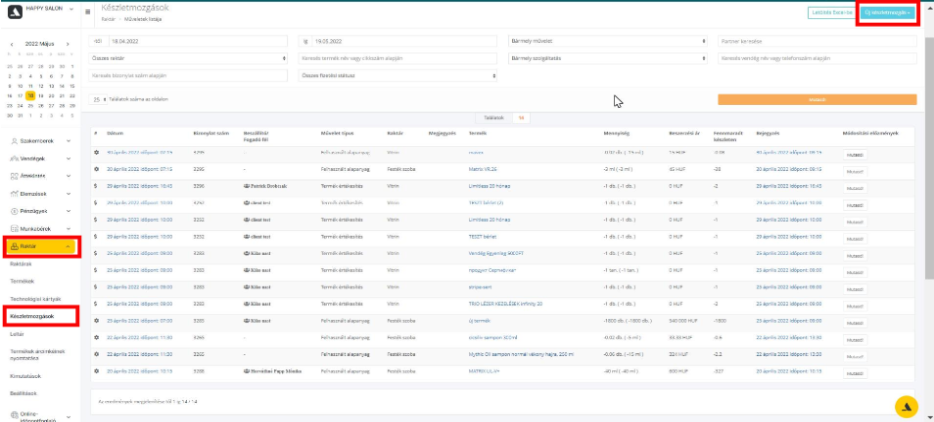Click Mutasd button in MATRIX LILA+ row
The height and width of the screenshot is (422, 934).
pos(854,373)
